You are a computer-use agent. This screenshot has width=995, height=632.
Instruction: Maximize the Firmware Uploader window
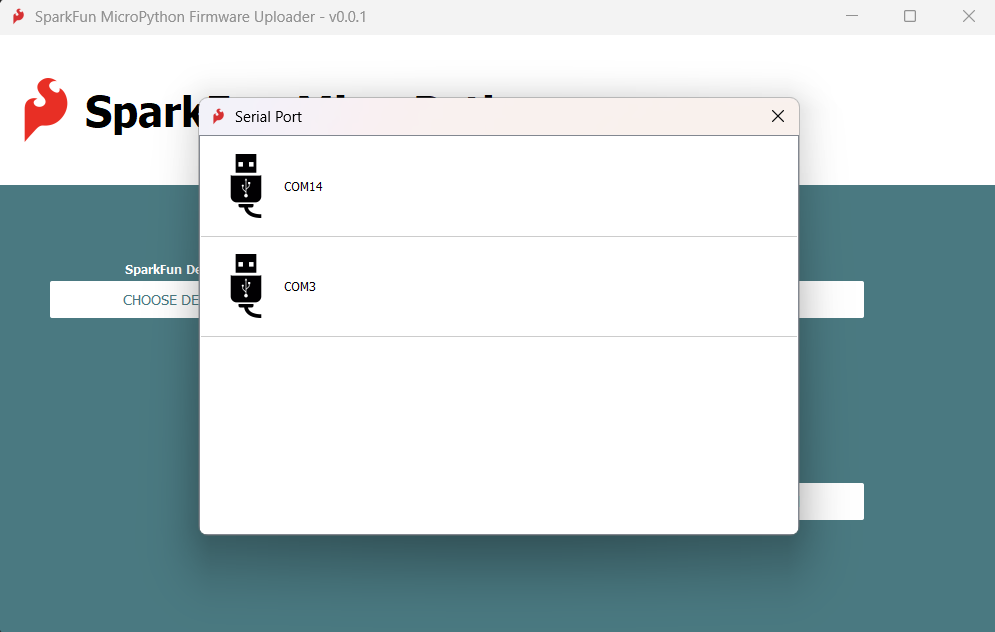point(910,16)
